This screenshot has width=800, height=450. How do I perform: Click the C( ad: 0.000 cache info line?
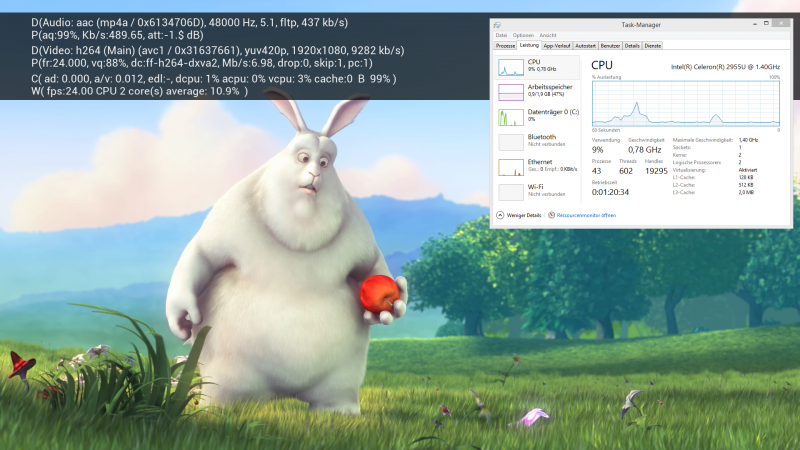(213, 79)
